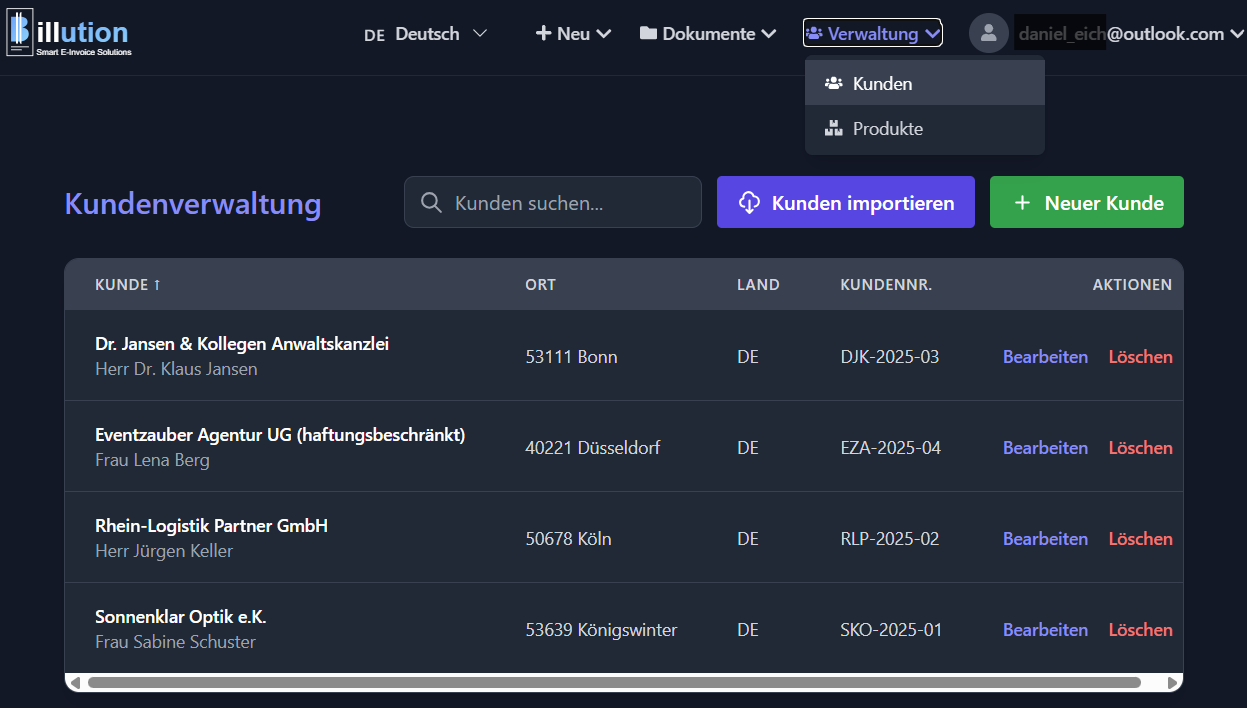1247x708 pixels.
Task: Open the account email dropdown
Action: pos(1131,33)
